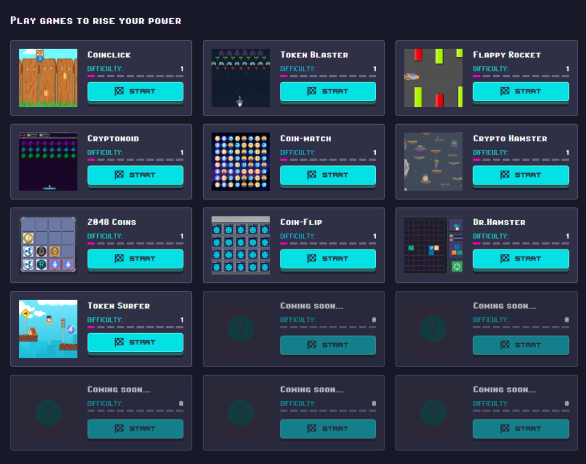
Task: Click the checkered flag icon on CoinClick Start
Action: (119, 91)
